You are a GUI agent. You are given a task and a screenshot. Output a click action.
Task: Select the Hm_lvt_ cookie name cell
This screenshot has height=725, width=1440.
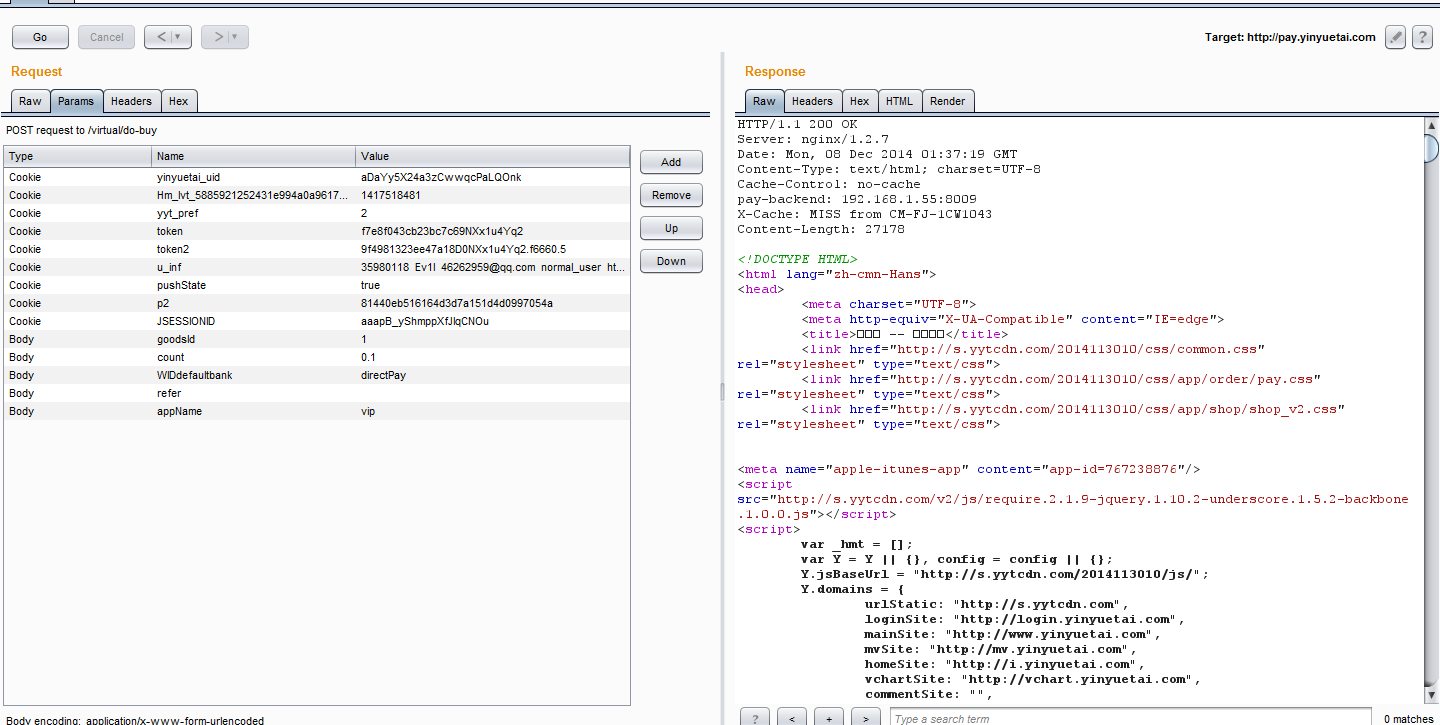[255, 195]
